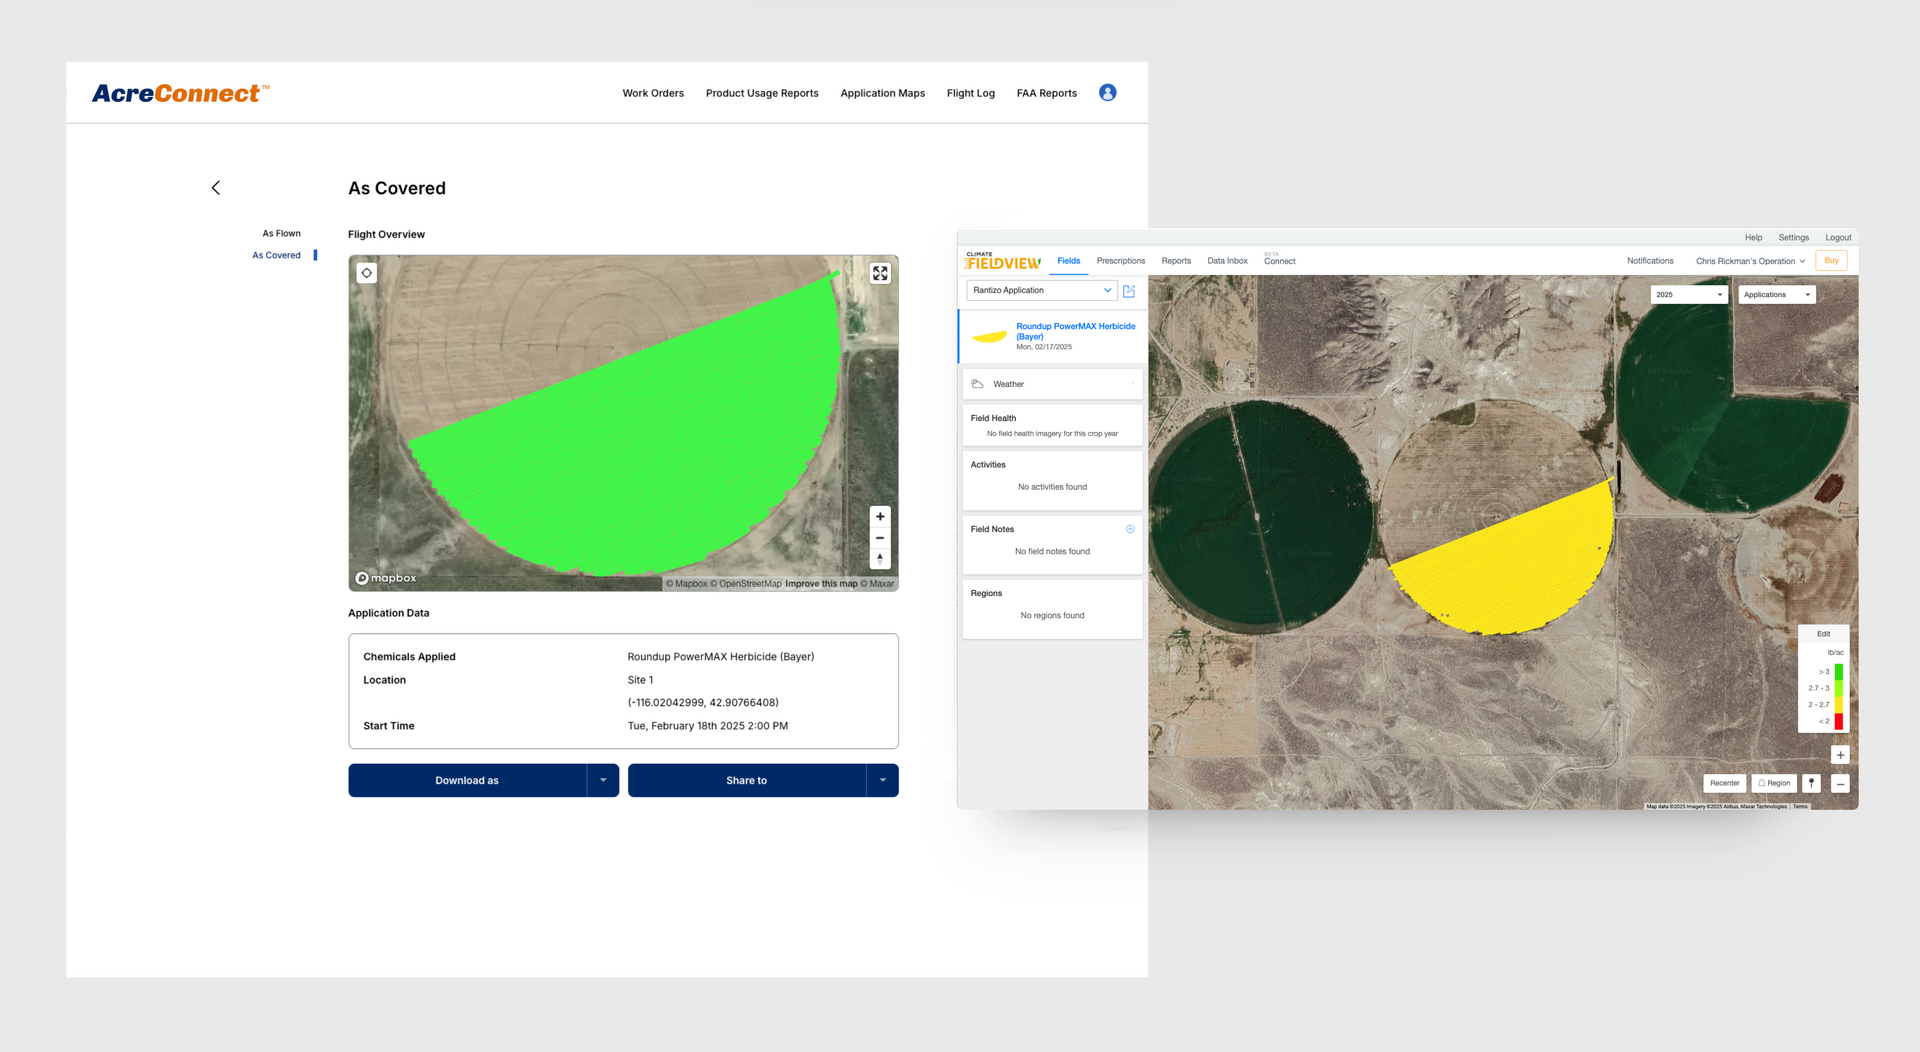
Task: Open the 2025 year dropdown
Action: (x=1689, y=294)
